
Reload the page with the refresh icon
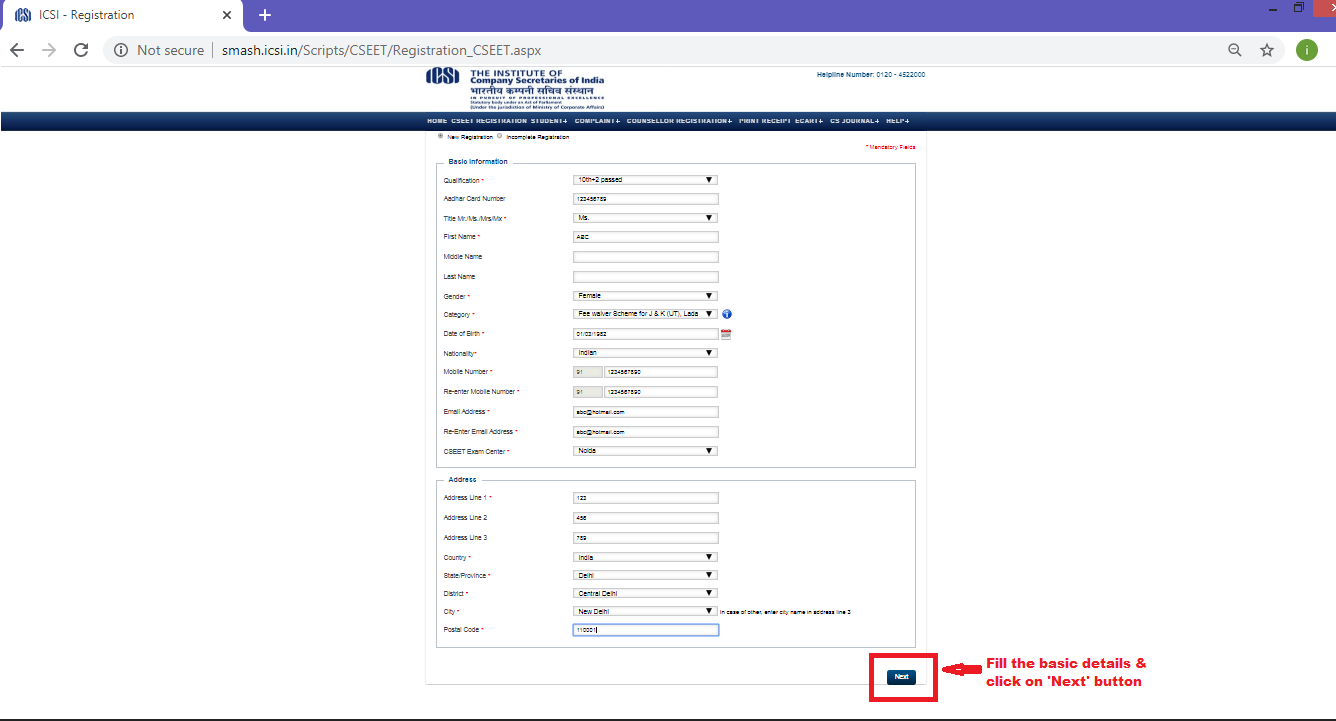[x=81, y=50]
